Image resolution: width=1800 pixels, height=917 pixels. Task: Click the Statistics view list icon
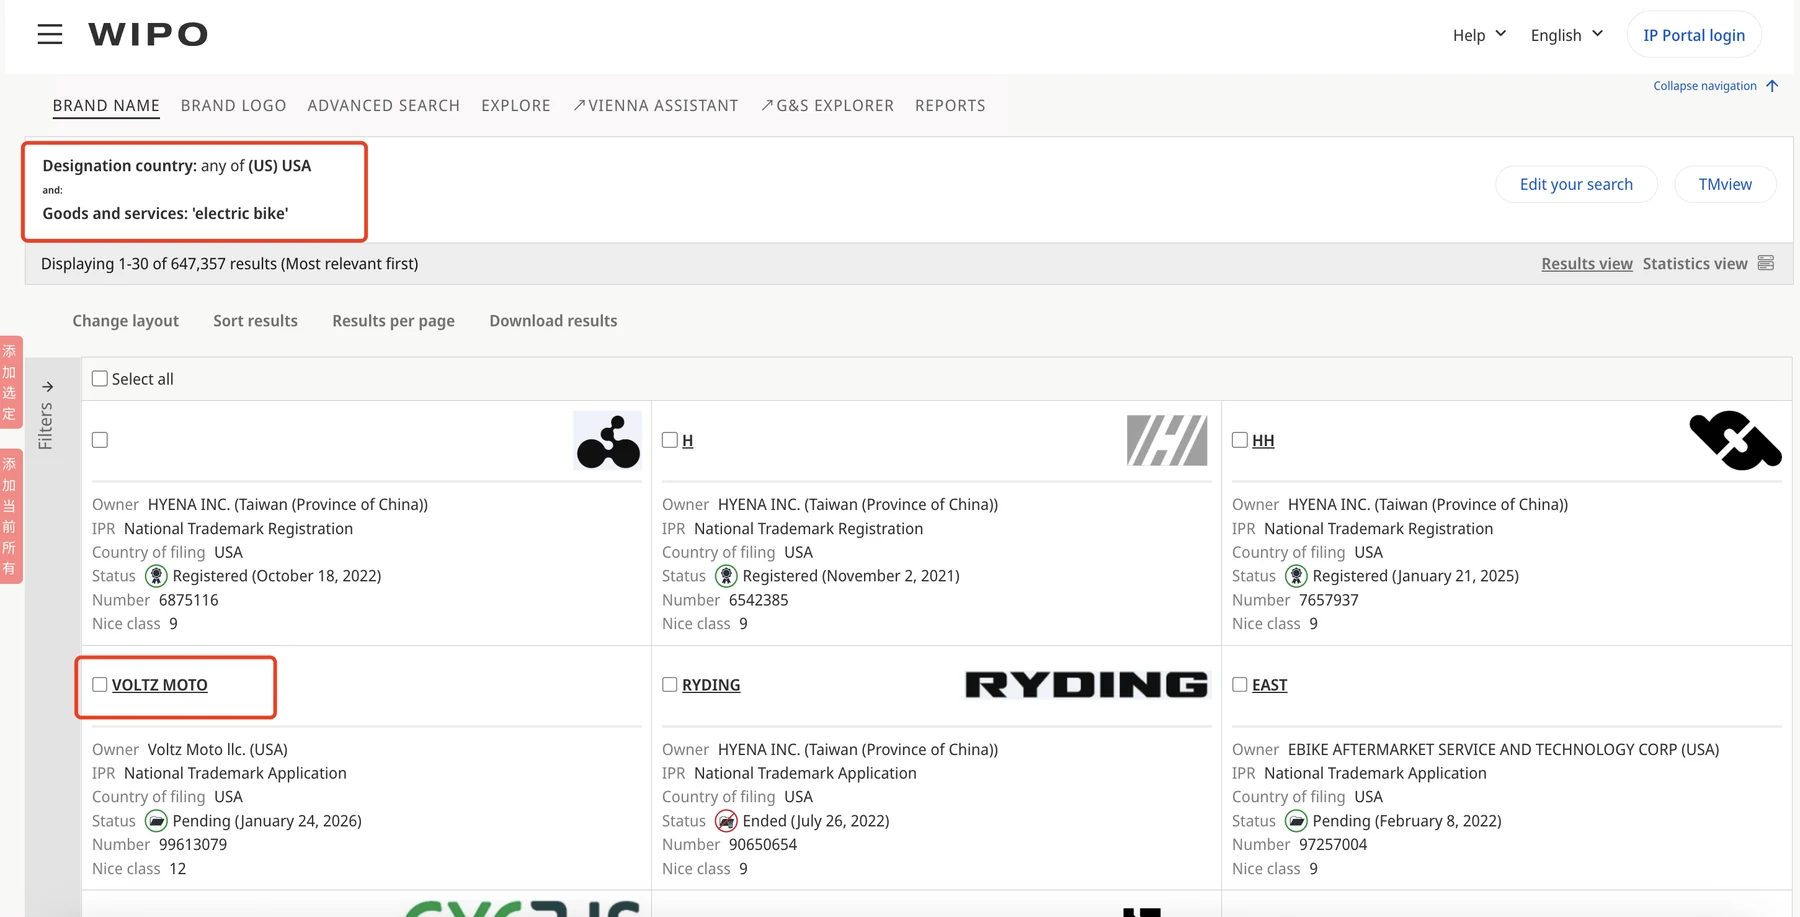(x=1766, y=263)
